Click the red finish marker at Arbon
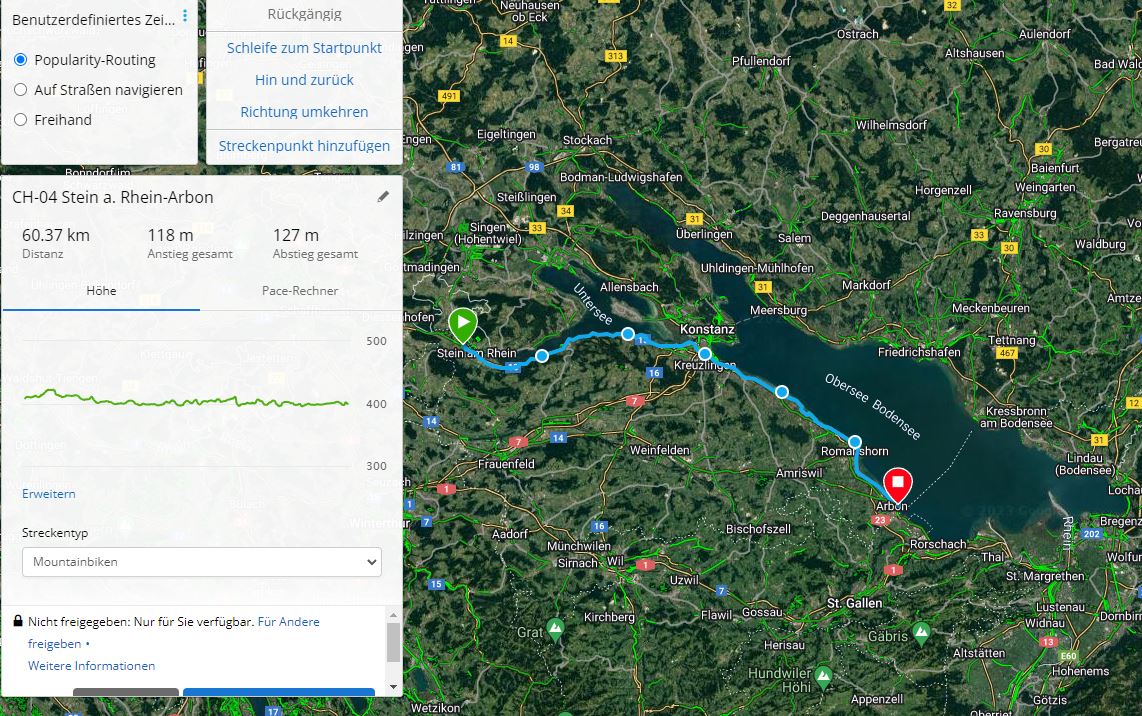 897,485
